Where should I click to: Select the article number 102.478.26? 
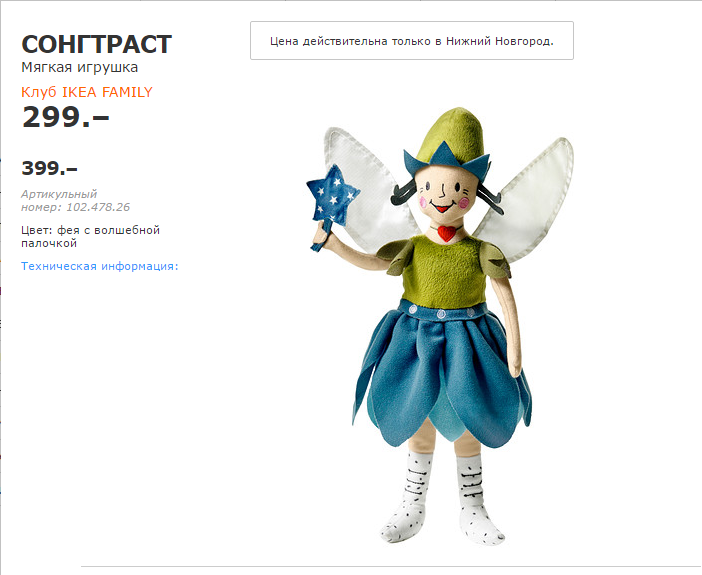tap(98, 207)
